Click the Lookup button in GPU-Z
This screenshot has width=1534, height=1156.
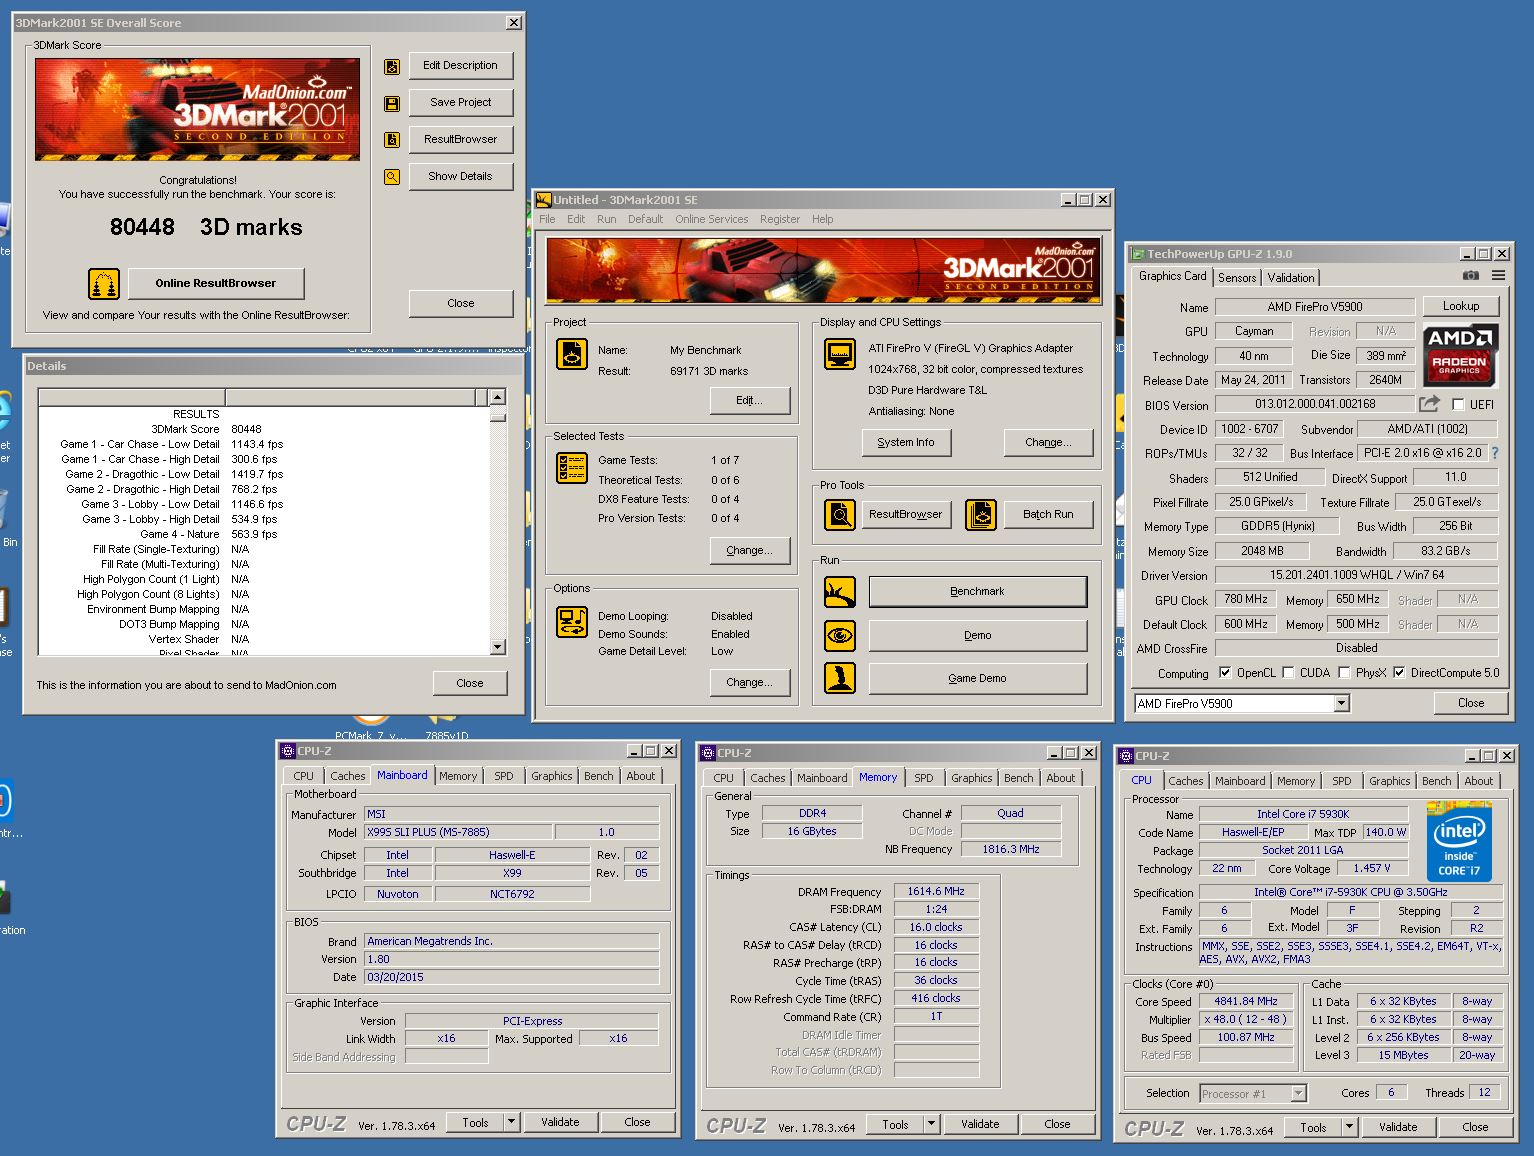click(x=1460, y=306)
